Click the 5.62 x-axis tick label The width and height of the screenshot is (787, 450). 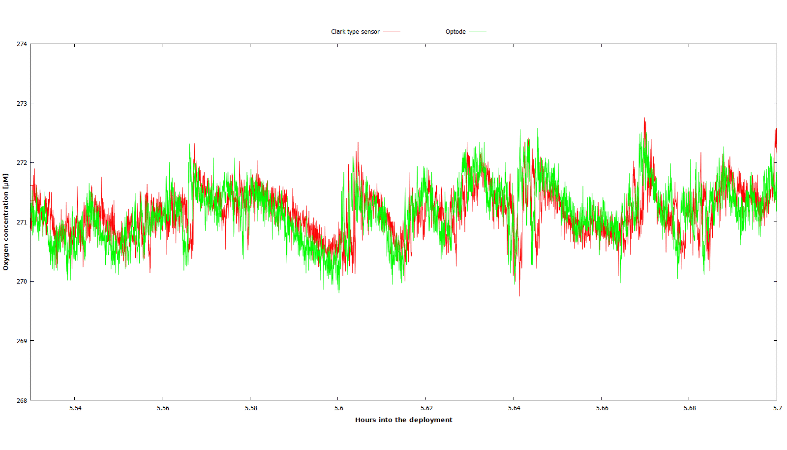[x=426, y=408]
